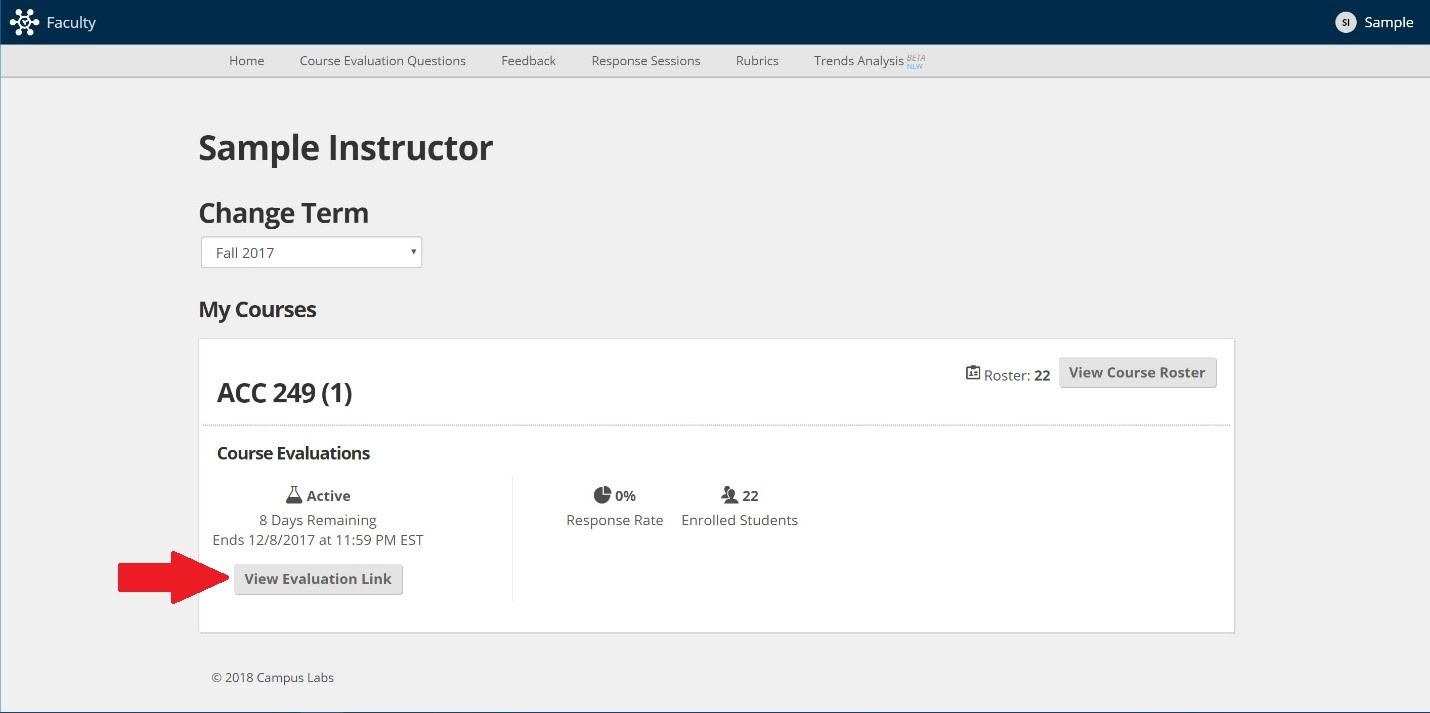This screenshot has height=713, width=1430.
Task: Click the Faculty title in header
Action: [71, 22]
